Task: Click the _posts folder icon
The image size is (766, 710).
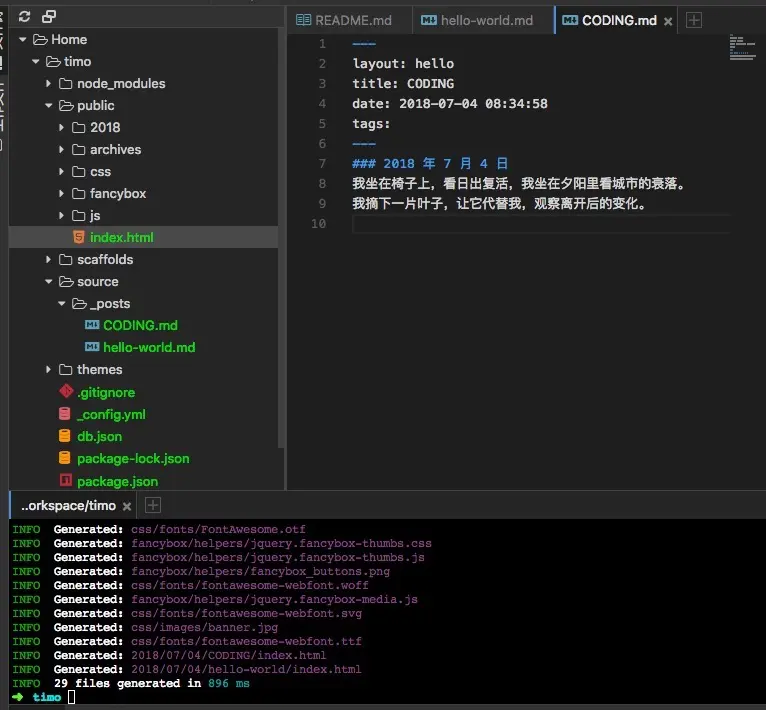Action: (80, 303)
